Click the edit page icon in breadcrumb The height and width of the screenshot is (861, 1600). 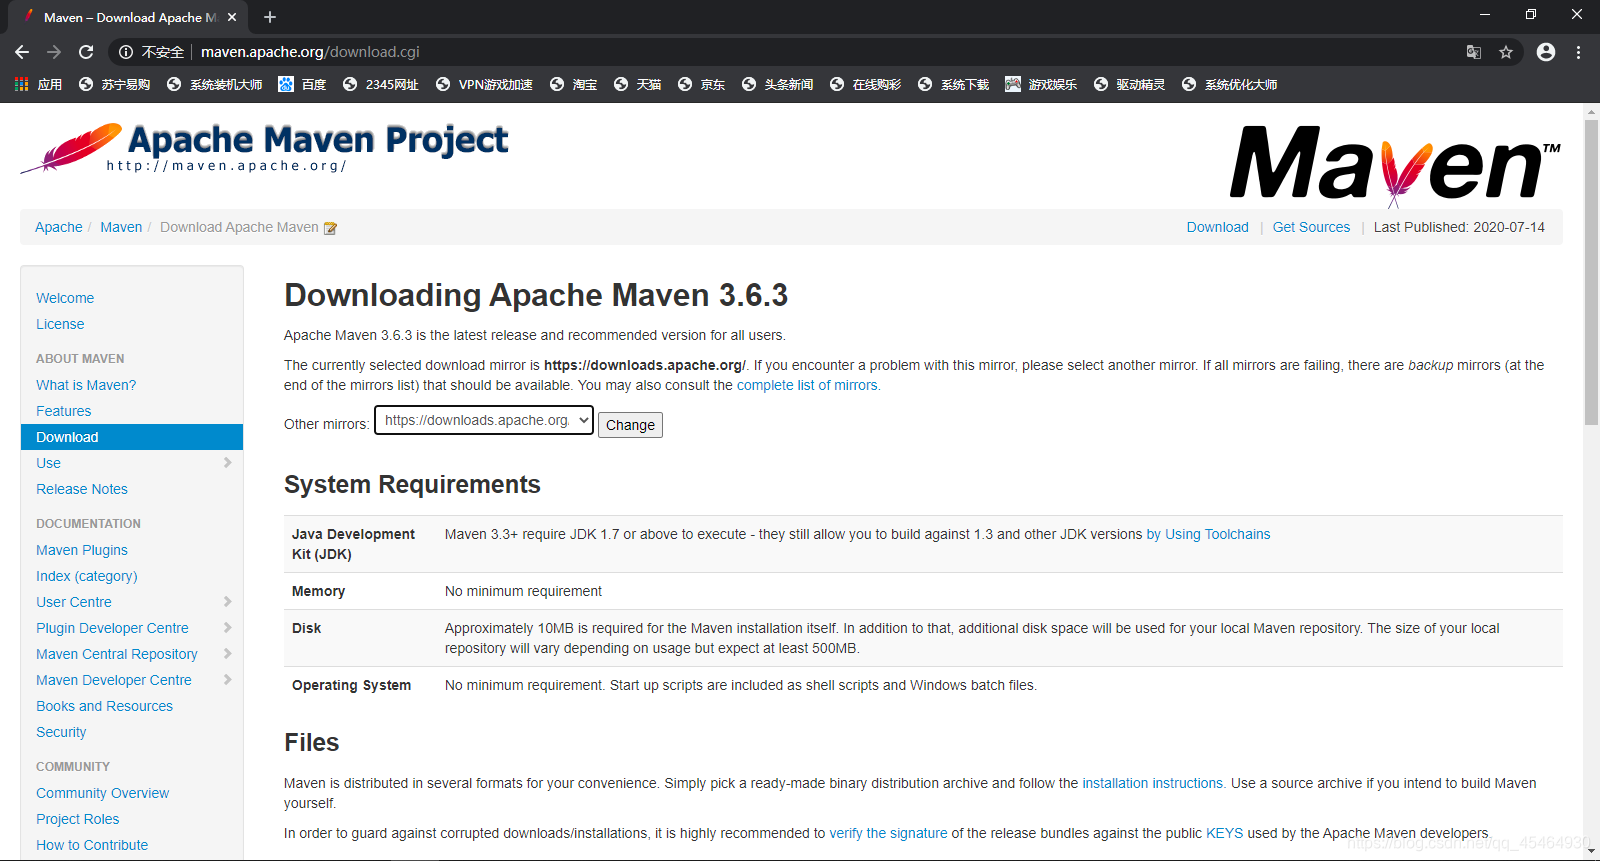tap(330, 228)
